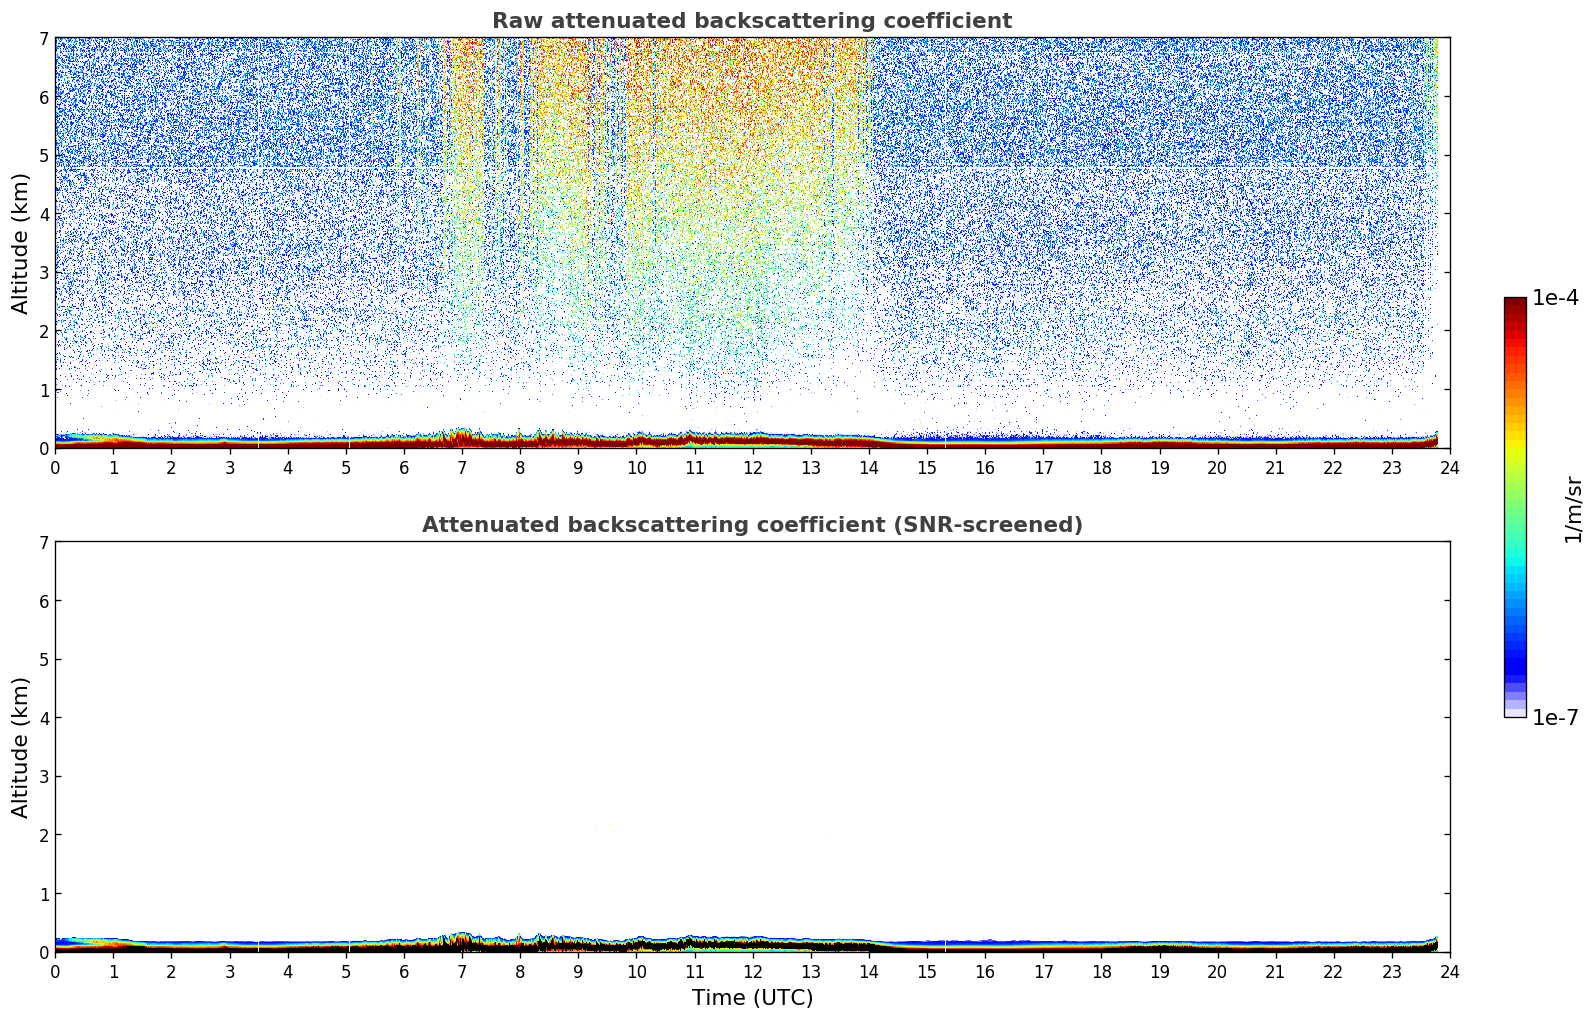This screenshot has height=1020, width=1595.
Task: Select the "Time (UTC)" axis label
Action: pos(752,998)
